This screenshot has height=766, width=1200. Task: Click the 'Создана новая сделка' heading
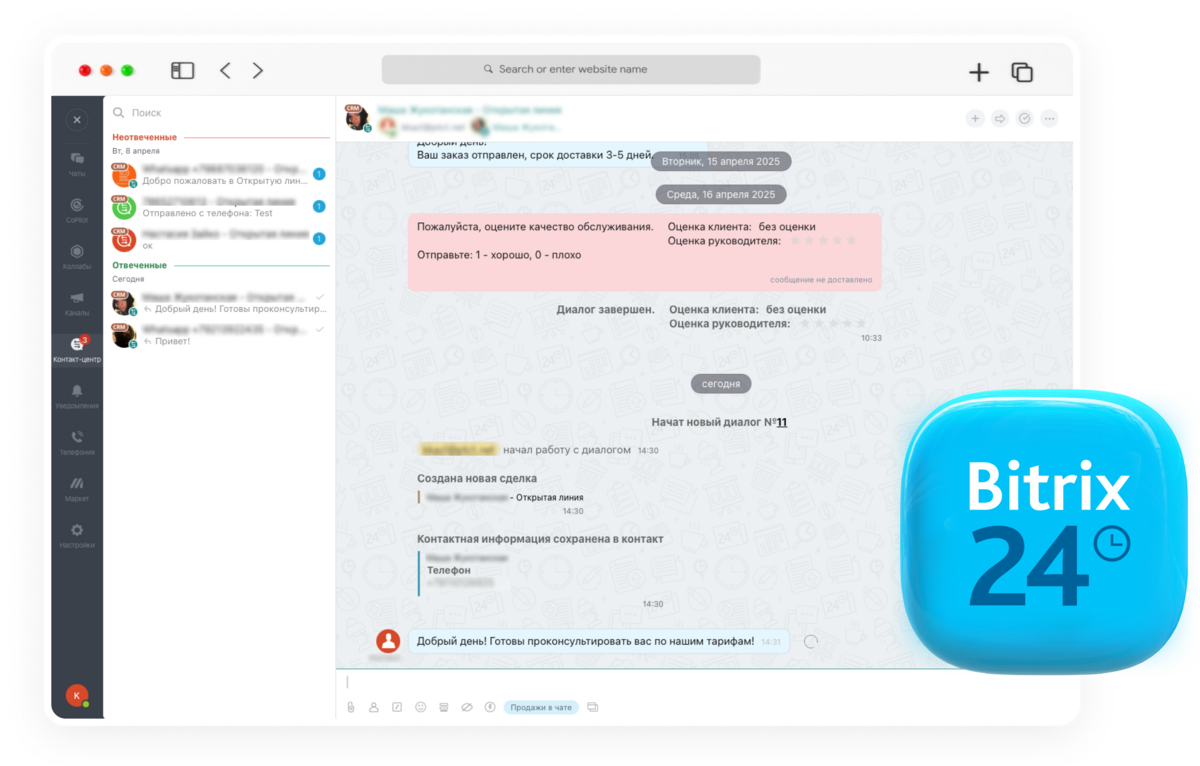[x=477, y=479]
